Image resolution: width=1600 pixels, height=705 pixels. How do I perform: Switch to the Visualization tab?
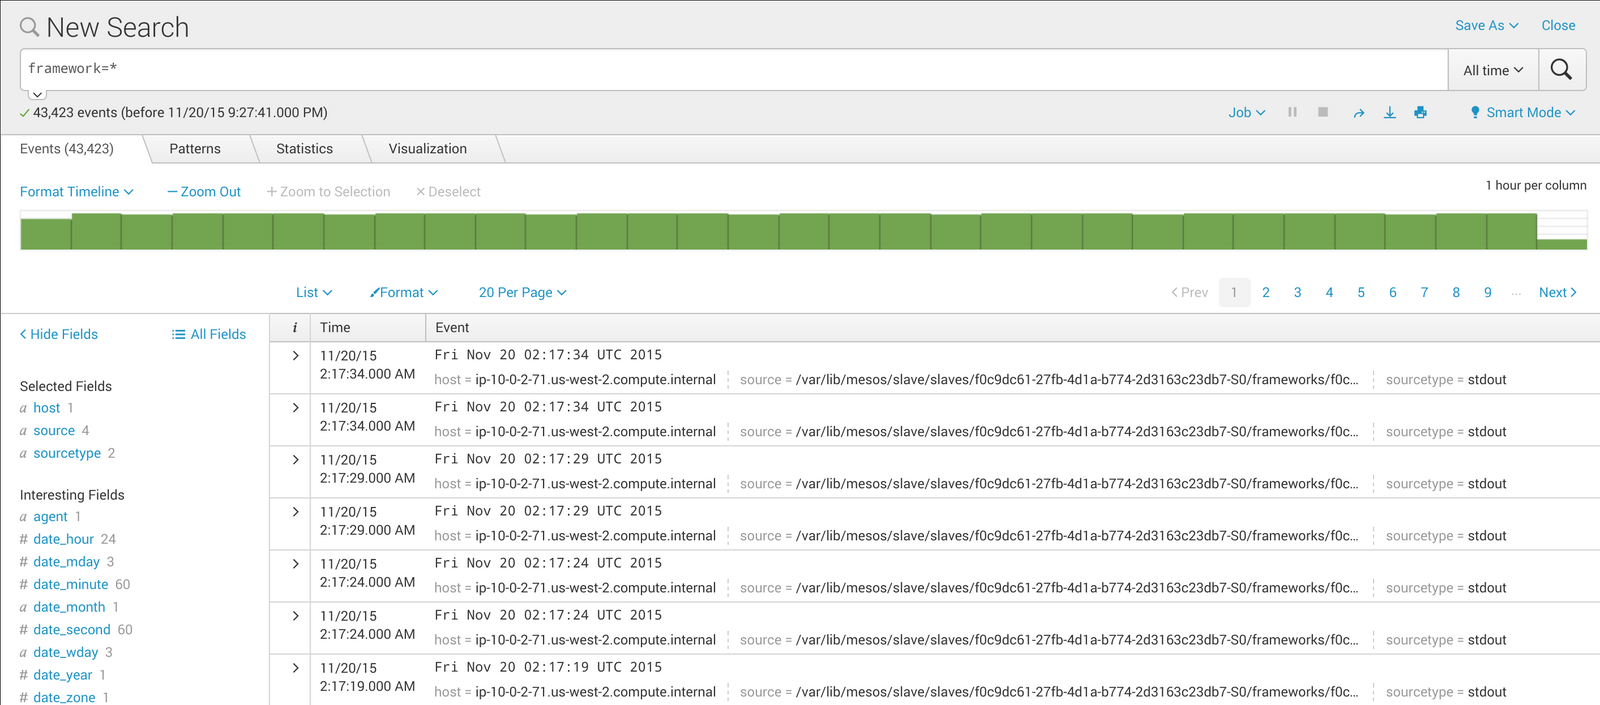428,149
